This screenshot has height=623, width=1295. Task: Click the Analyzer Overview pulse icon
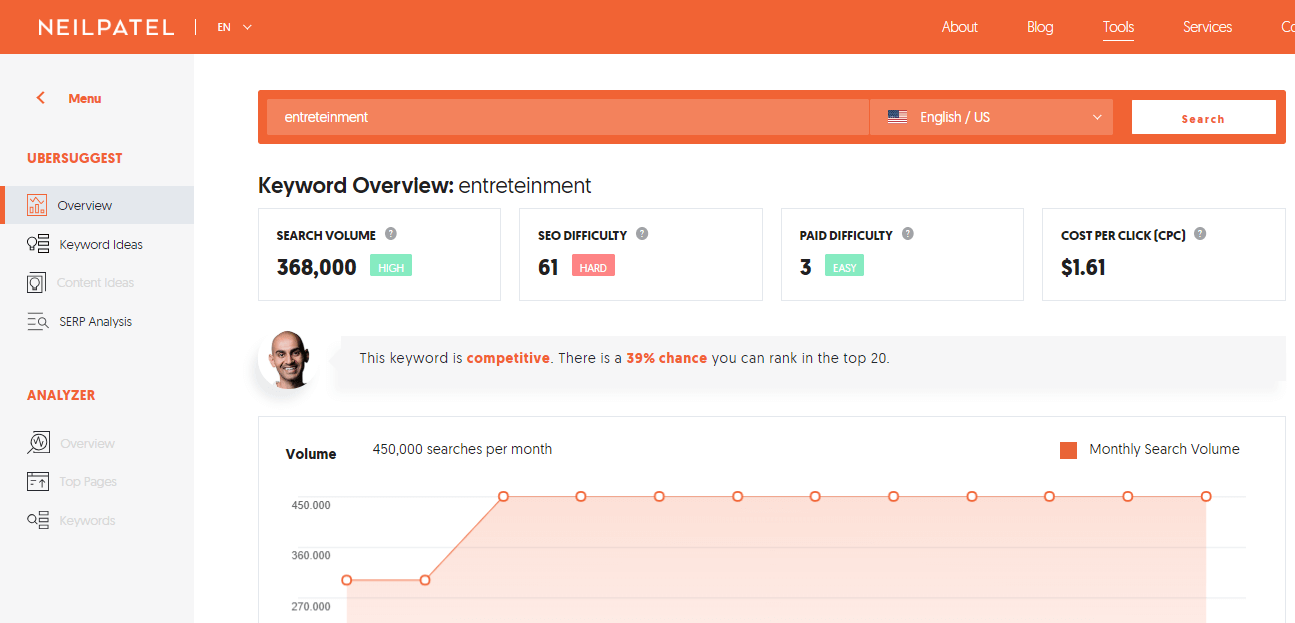(38, 442)
